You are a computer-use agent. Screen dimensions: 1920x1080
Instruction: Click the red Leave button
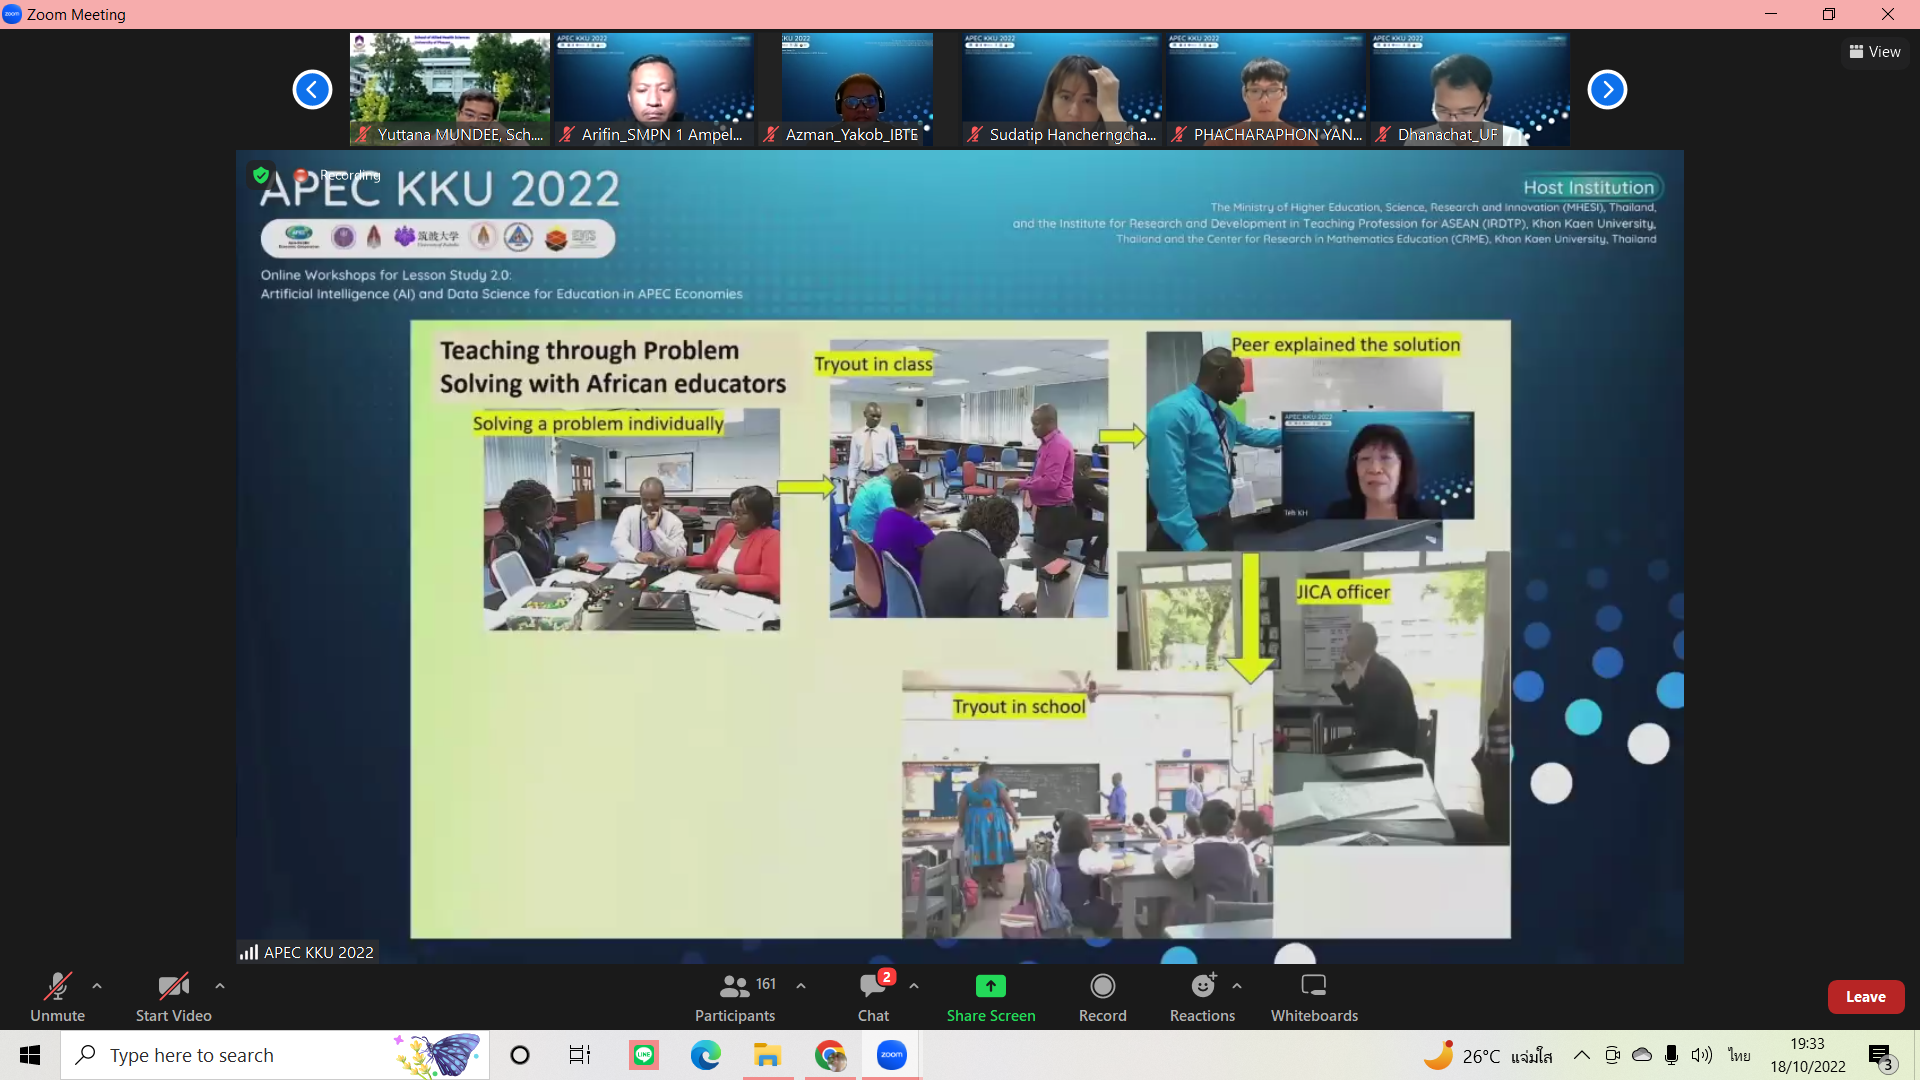click(1865, 997)
